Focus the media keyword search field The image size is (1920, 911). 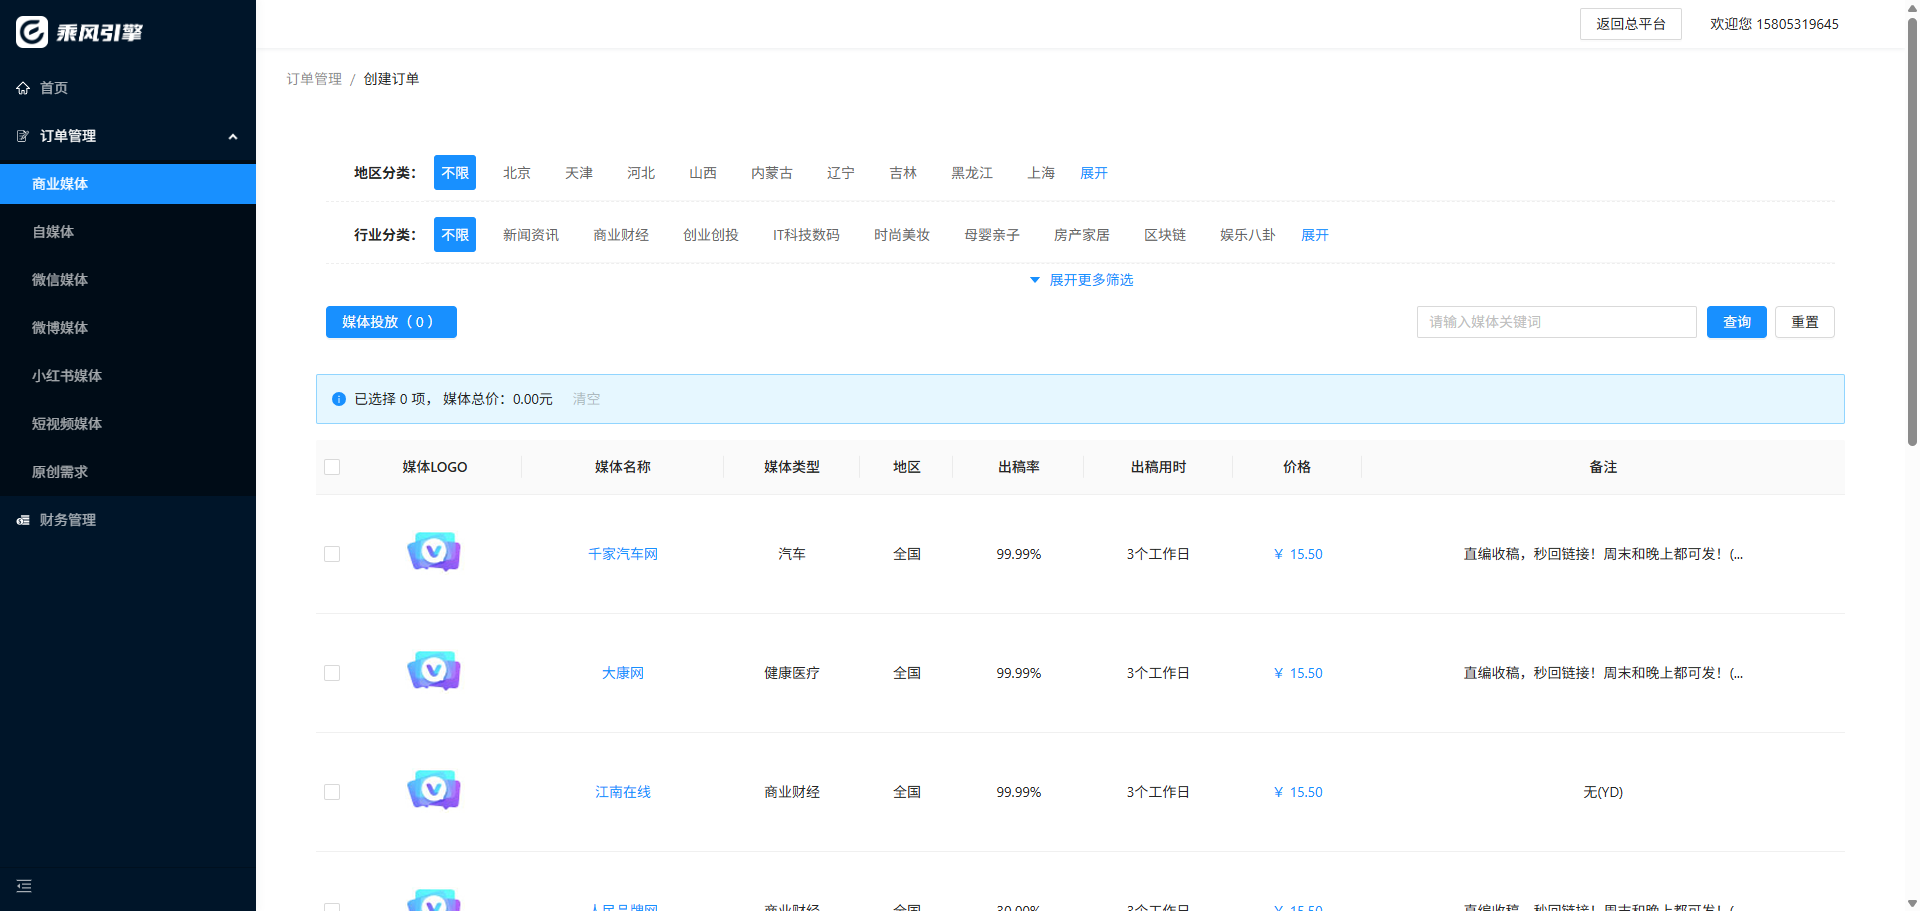[x=1556, y=322]
